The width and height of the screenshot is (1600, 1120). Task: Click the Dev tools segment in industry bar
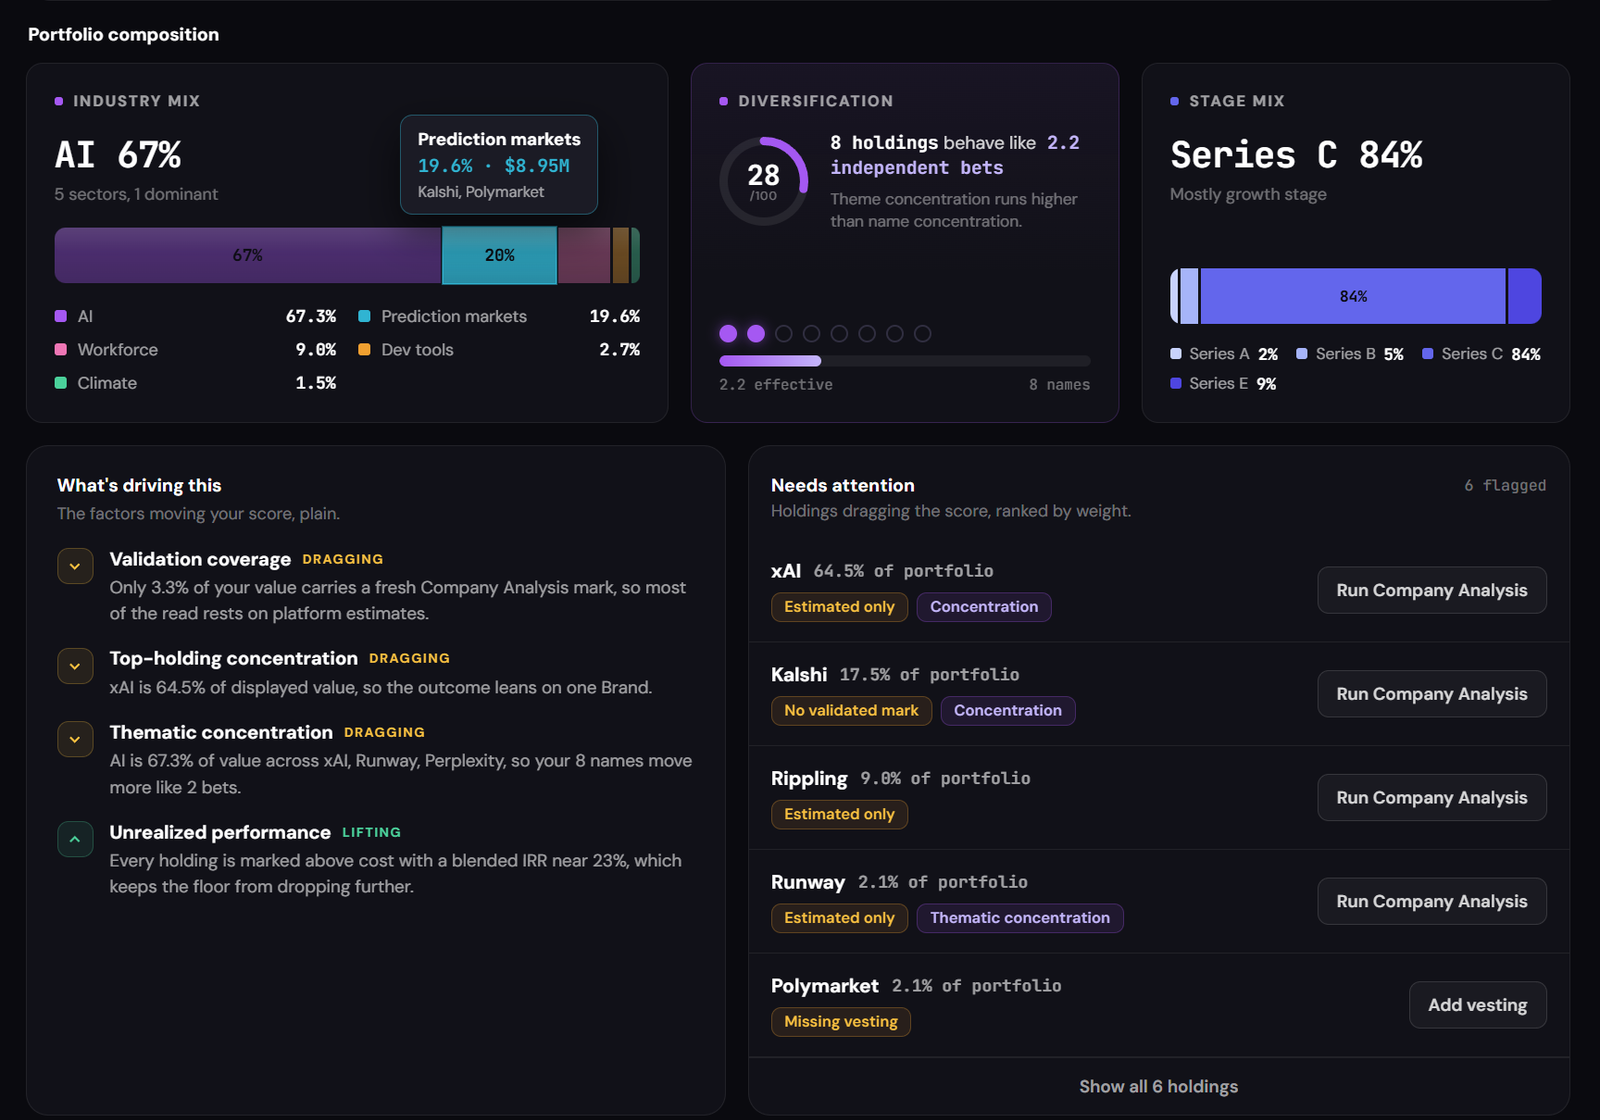tap(621, 255)
